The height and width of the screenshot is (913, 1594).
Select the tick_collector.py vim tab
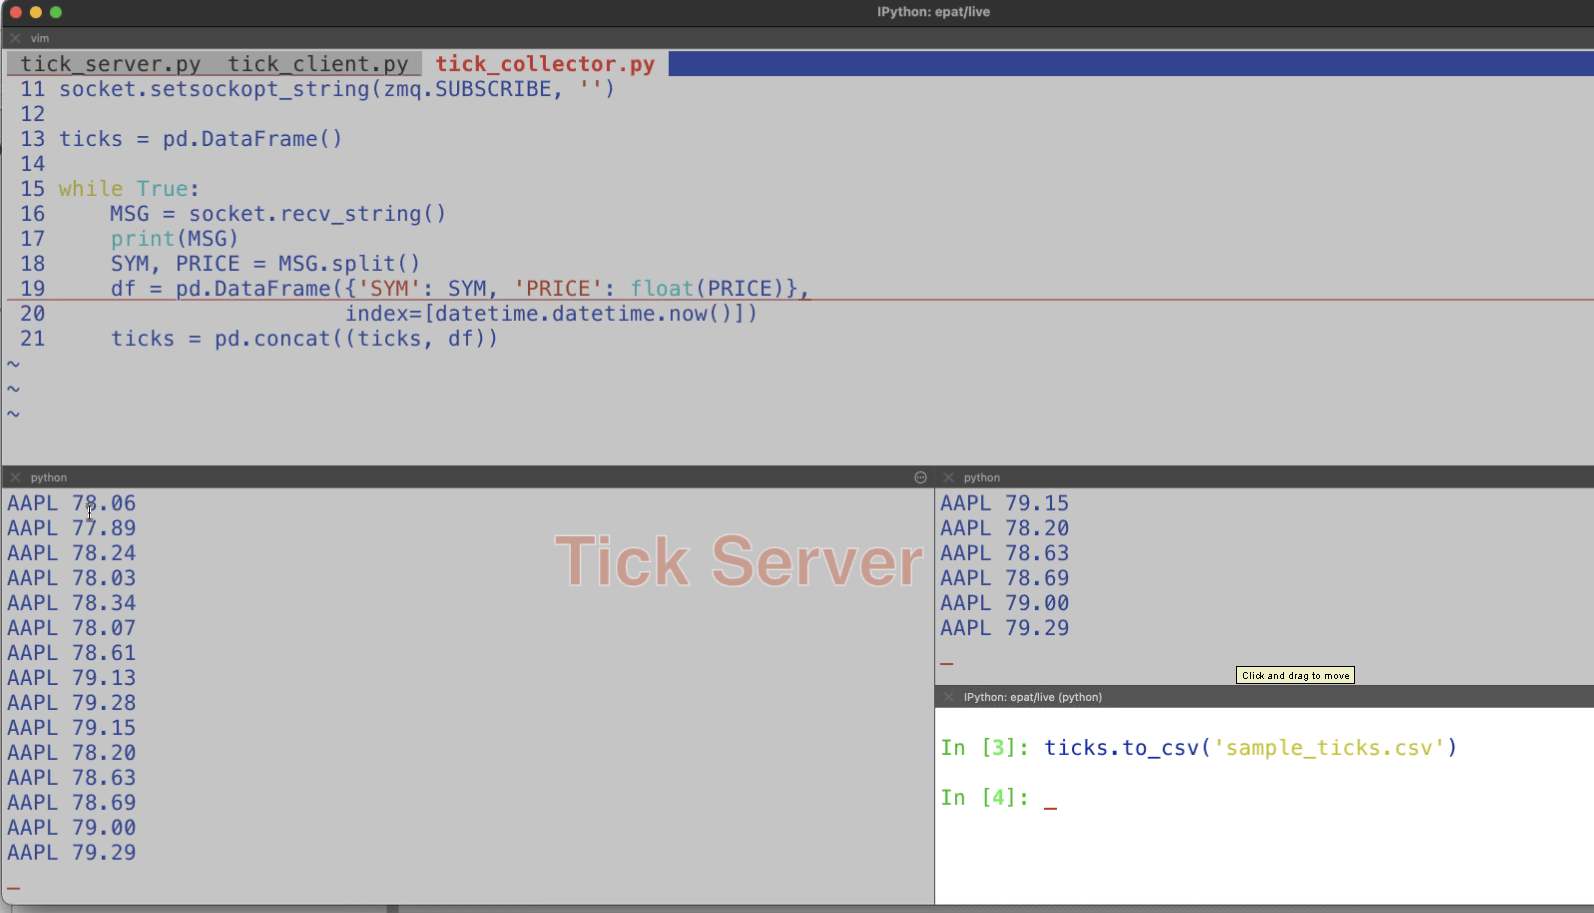(x=545, y=64)
